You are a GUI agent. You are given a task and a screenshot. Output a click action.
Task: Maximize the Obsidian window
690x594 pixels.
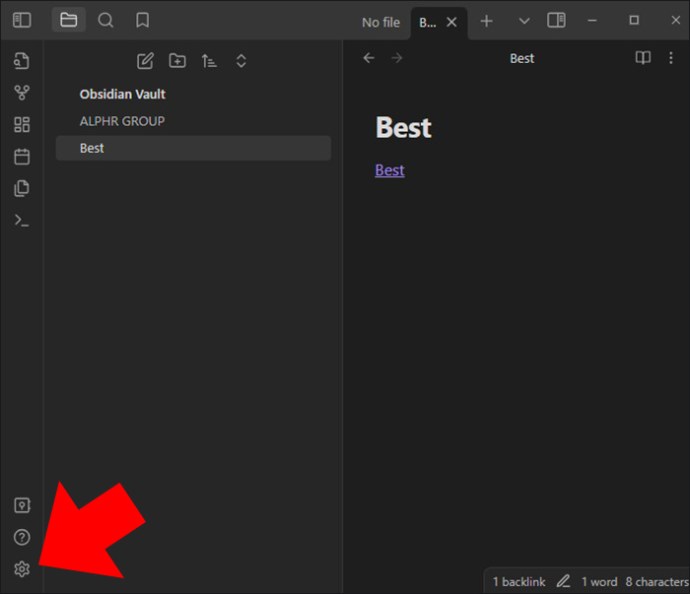point(634,20)
